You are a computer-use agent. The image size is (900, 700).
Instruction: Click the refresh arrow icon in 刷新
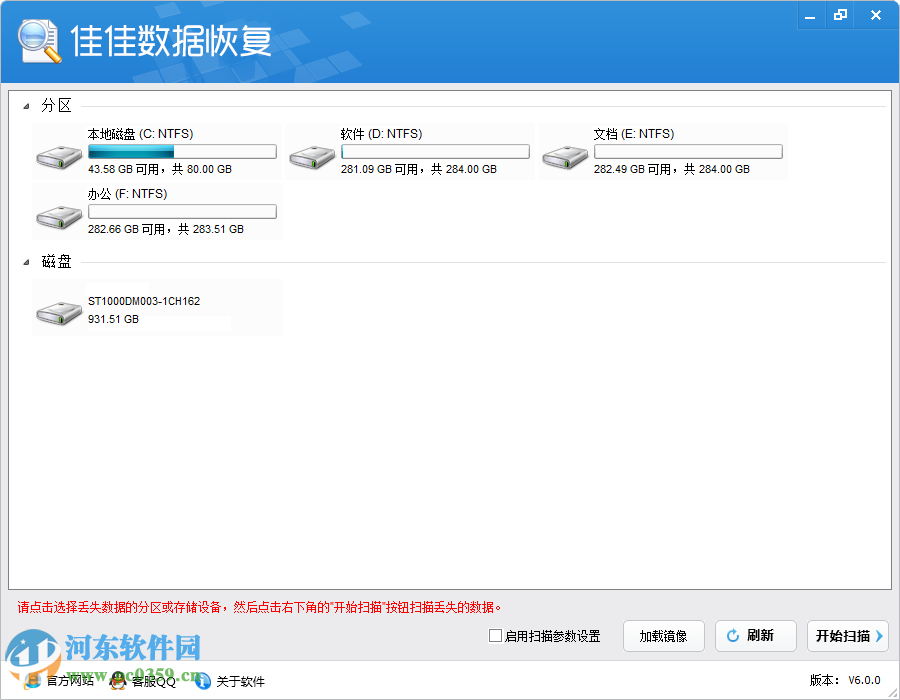(x=732, y=636)
